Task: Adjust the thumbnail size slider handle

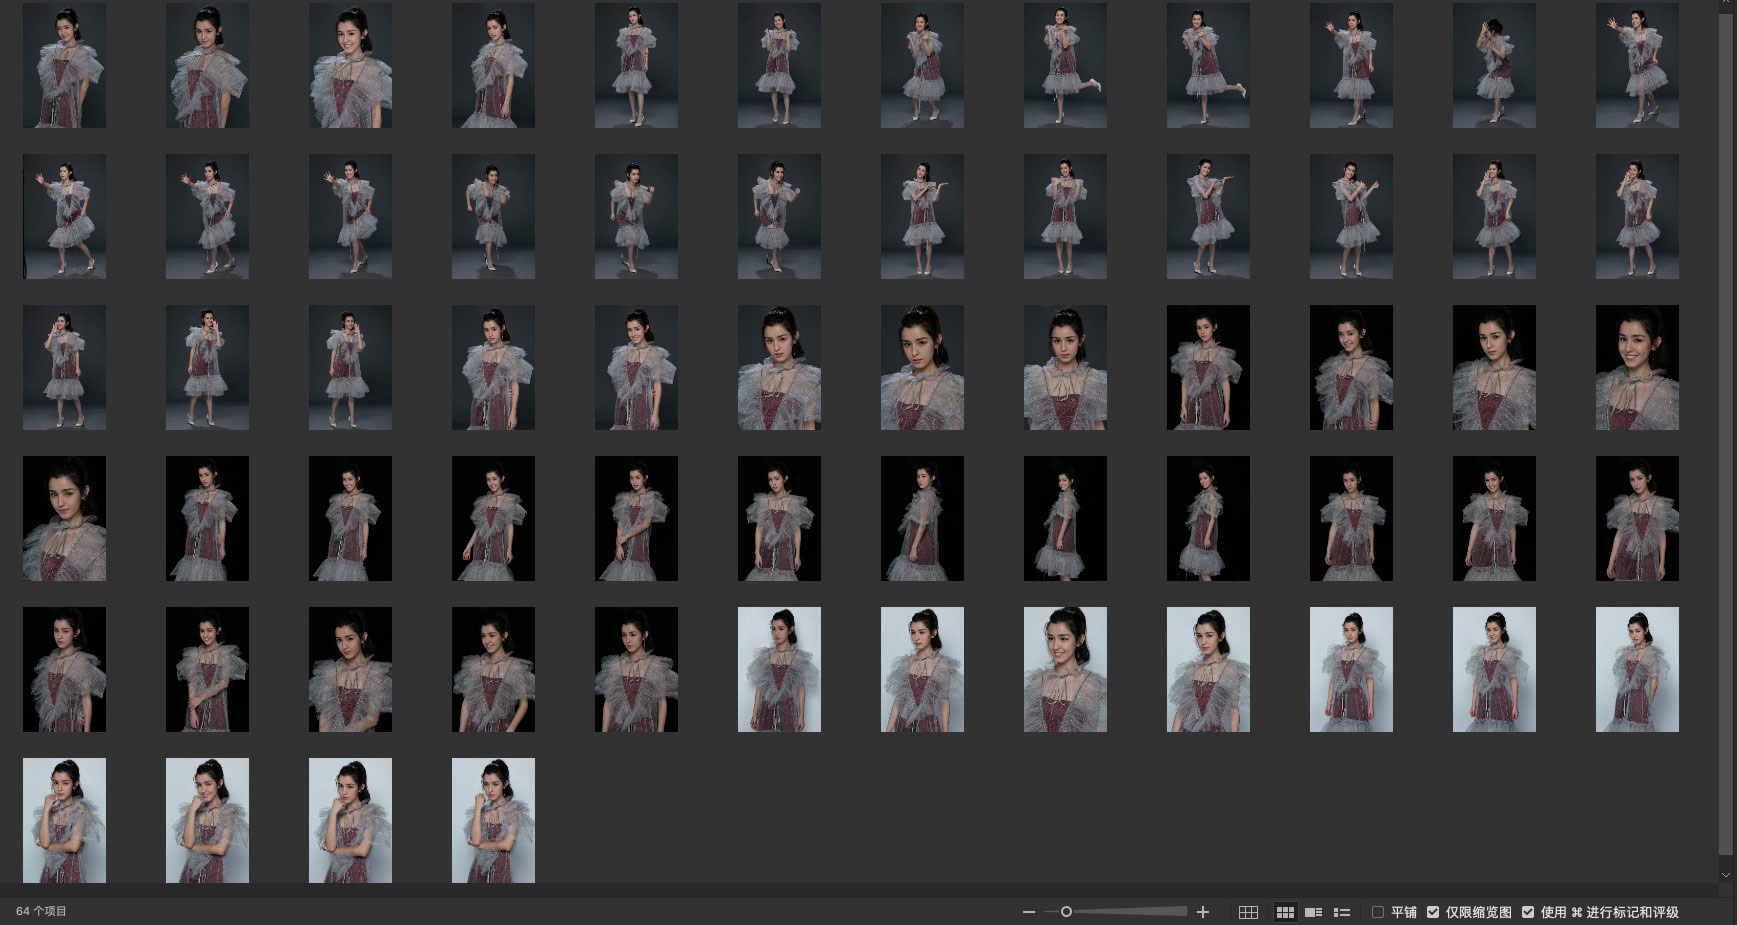Action: click(x=1066, y=912)
